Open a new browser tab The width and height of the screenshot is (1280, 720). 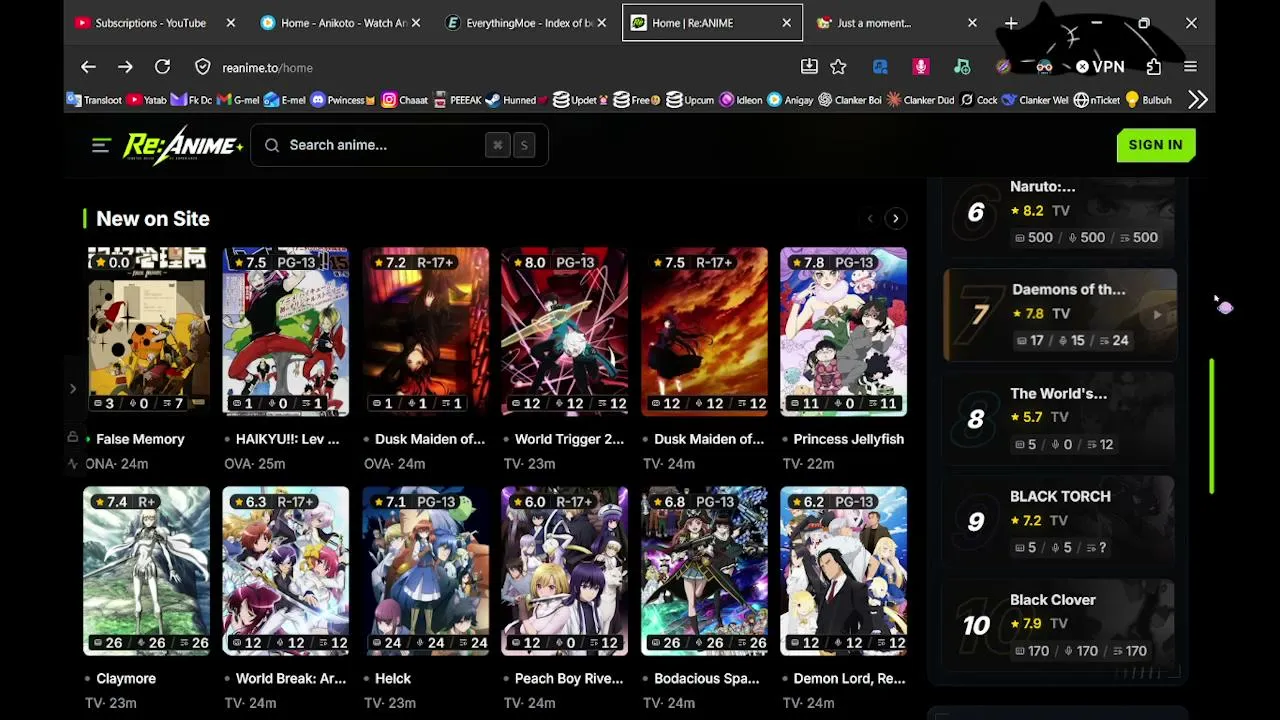coord(1011,23)
